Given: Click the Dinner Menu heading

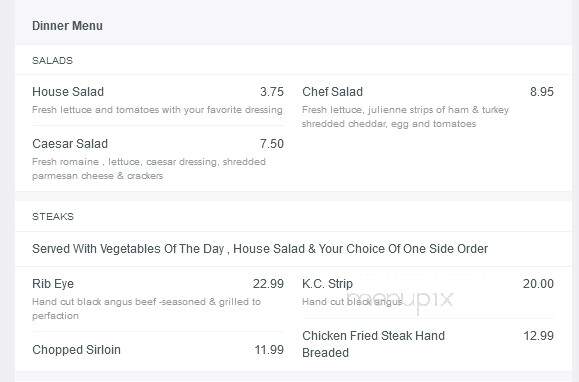Looking at the screenshot, I should point(67,26).
